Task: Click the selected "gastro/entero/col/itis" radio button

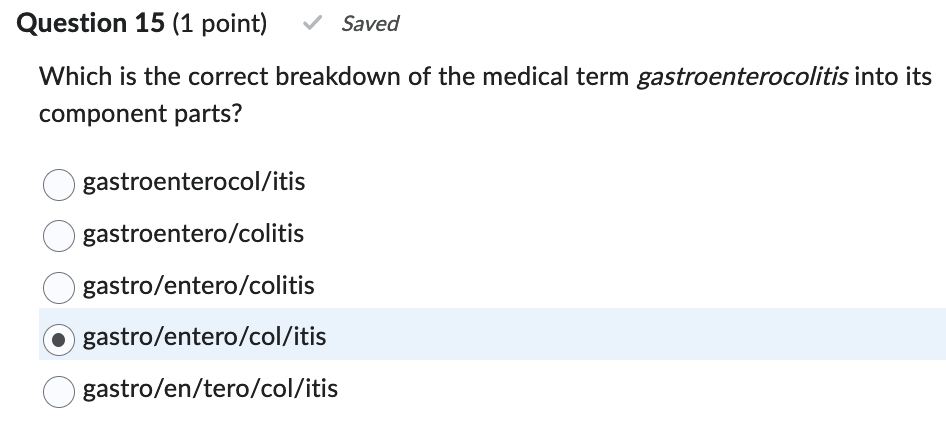Action: point(59,339)
